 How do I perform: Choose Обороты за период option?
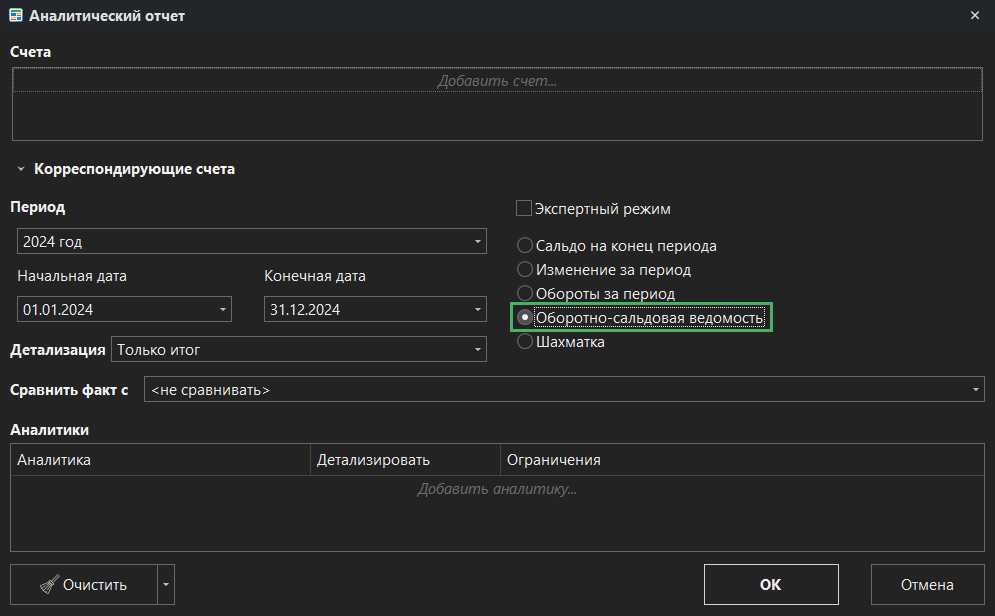pos(524,294)
